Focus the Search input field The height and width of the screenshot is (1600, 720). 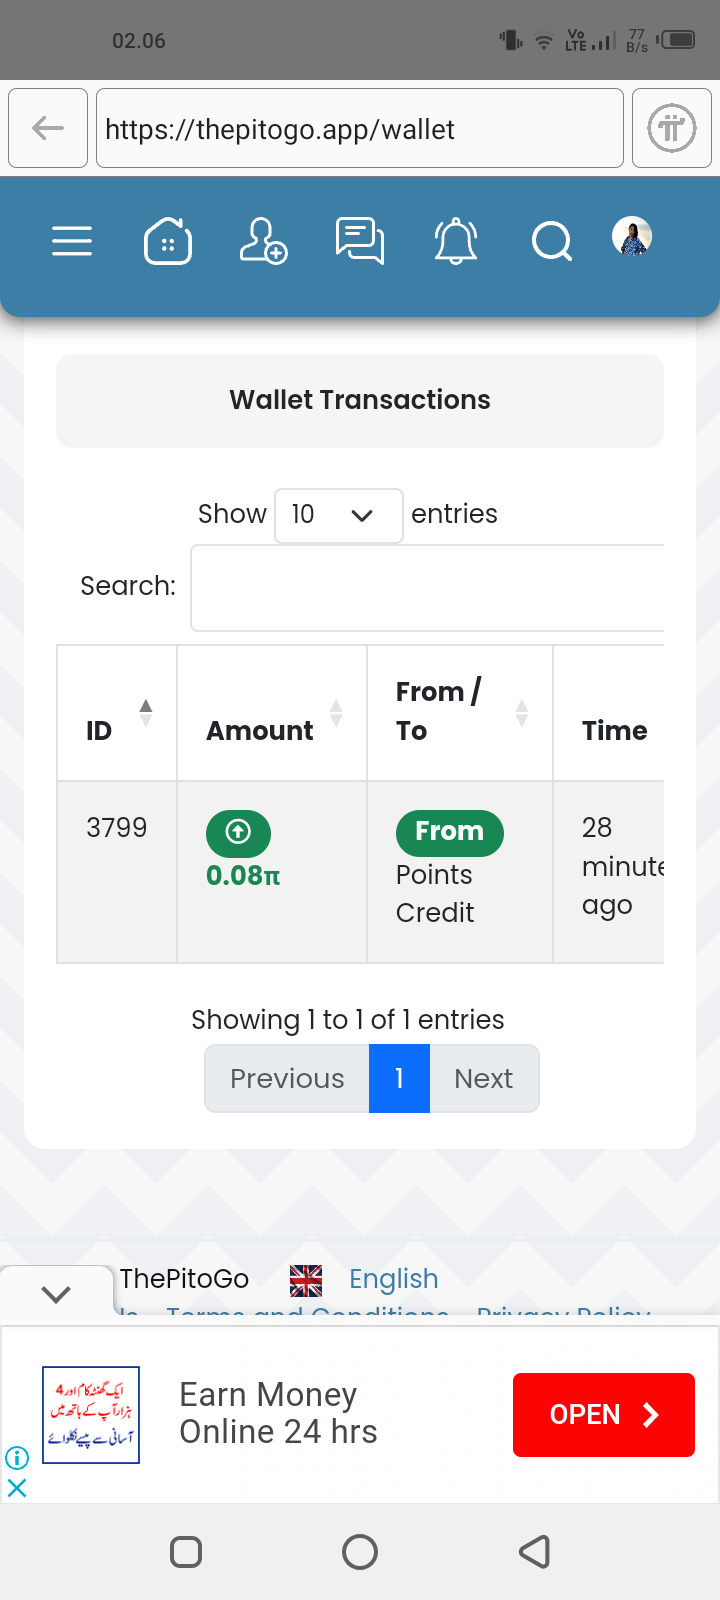428,588
